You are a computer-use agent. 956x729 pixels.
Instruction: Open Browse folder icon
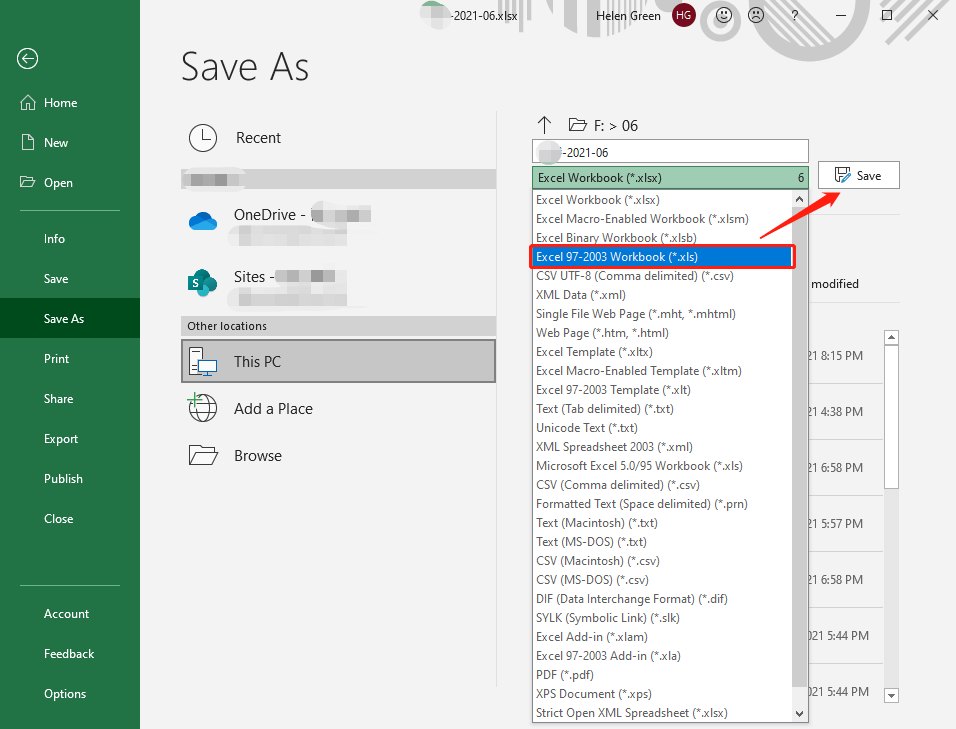(x=203, y=456)
